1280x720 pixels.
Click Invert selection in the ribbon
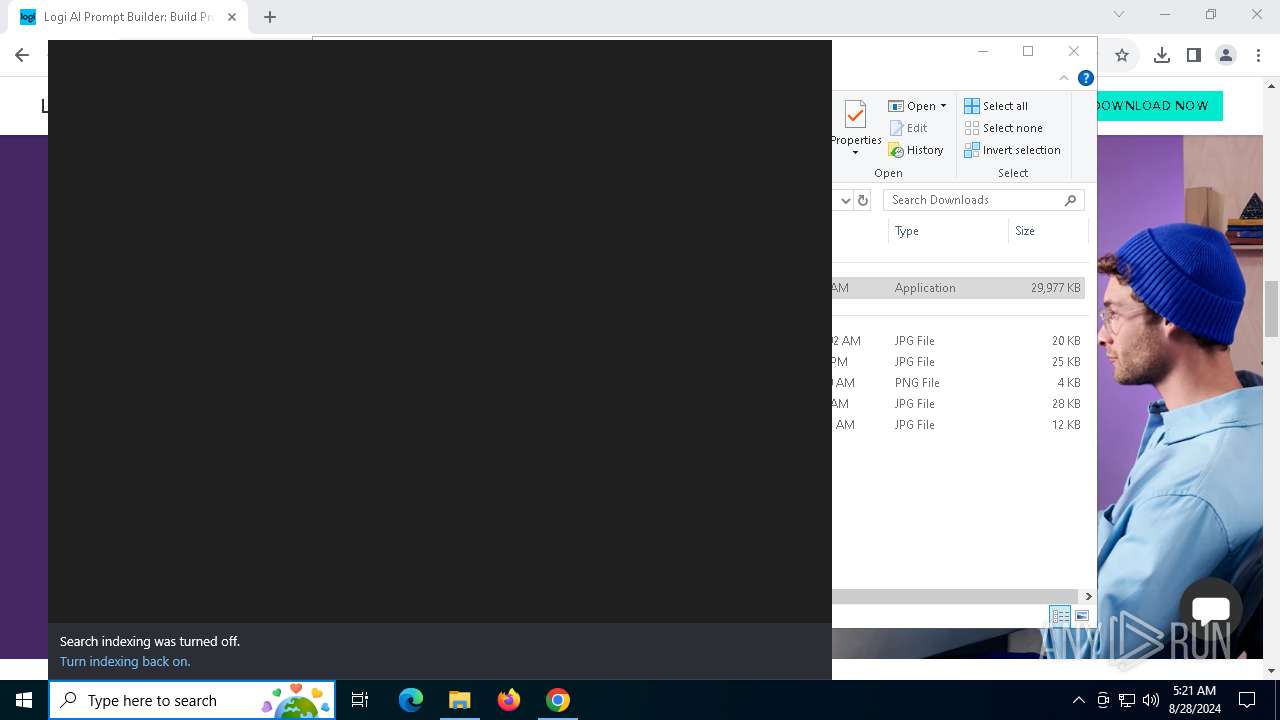1012,150
